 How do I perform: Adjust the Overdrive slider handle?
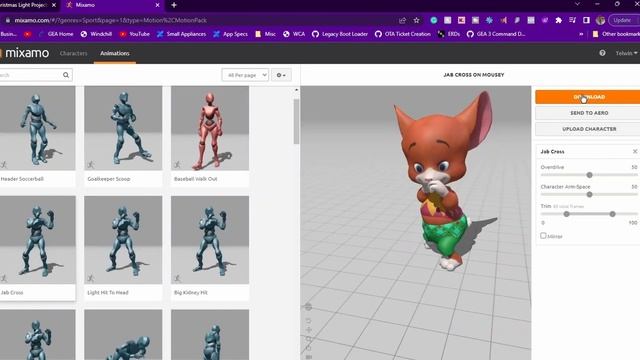click(x=589, y=175)
